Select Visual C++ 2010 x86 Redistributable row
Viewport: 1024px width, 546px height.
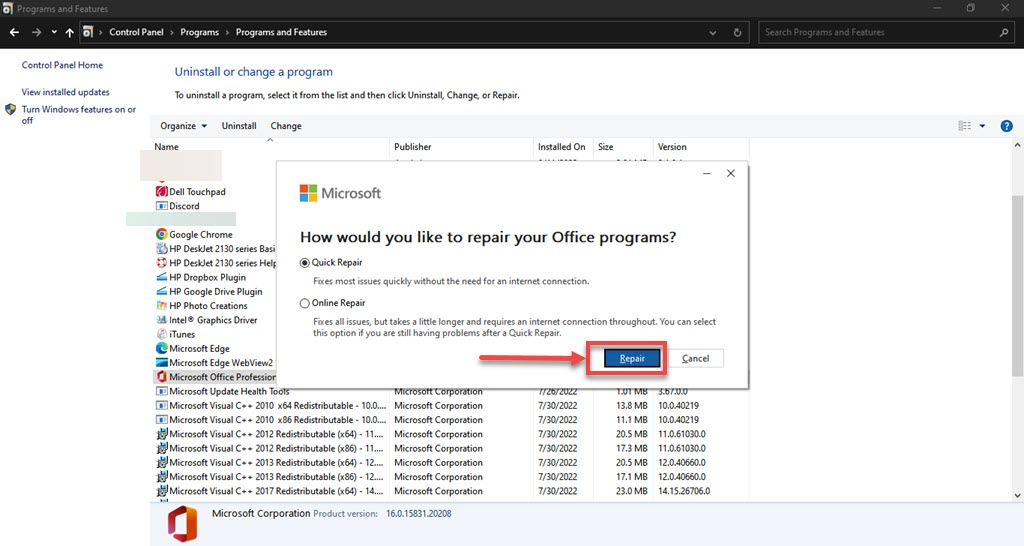point(451,420)
